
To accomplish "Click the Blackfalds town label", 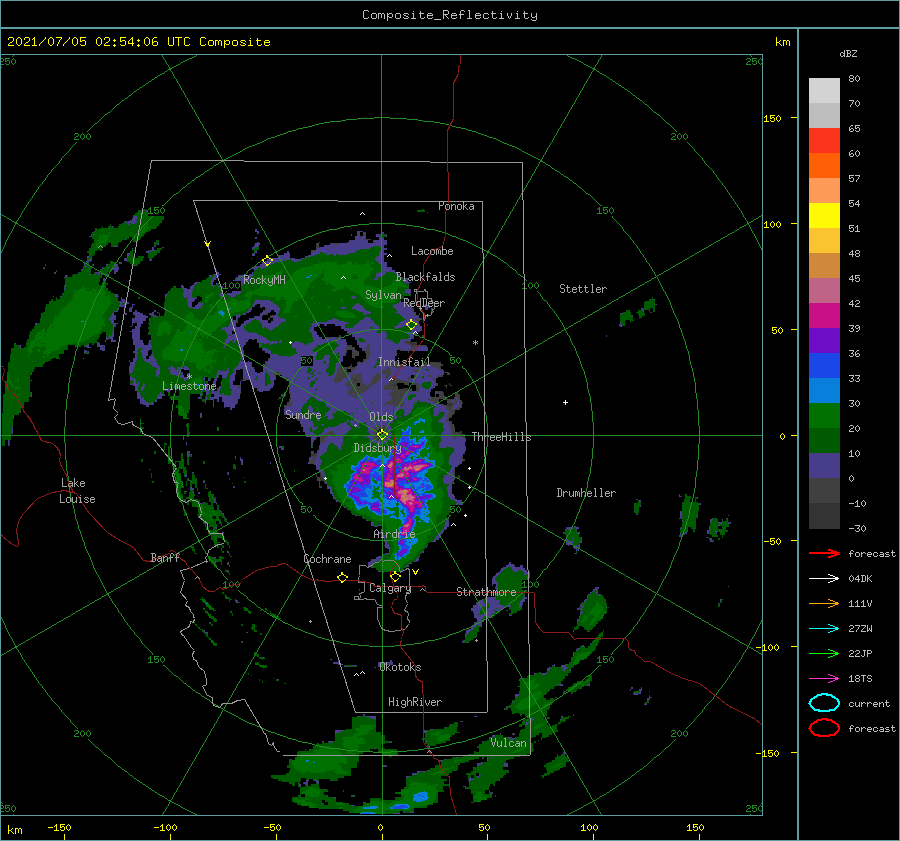I will tap(425, 277).
